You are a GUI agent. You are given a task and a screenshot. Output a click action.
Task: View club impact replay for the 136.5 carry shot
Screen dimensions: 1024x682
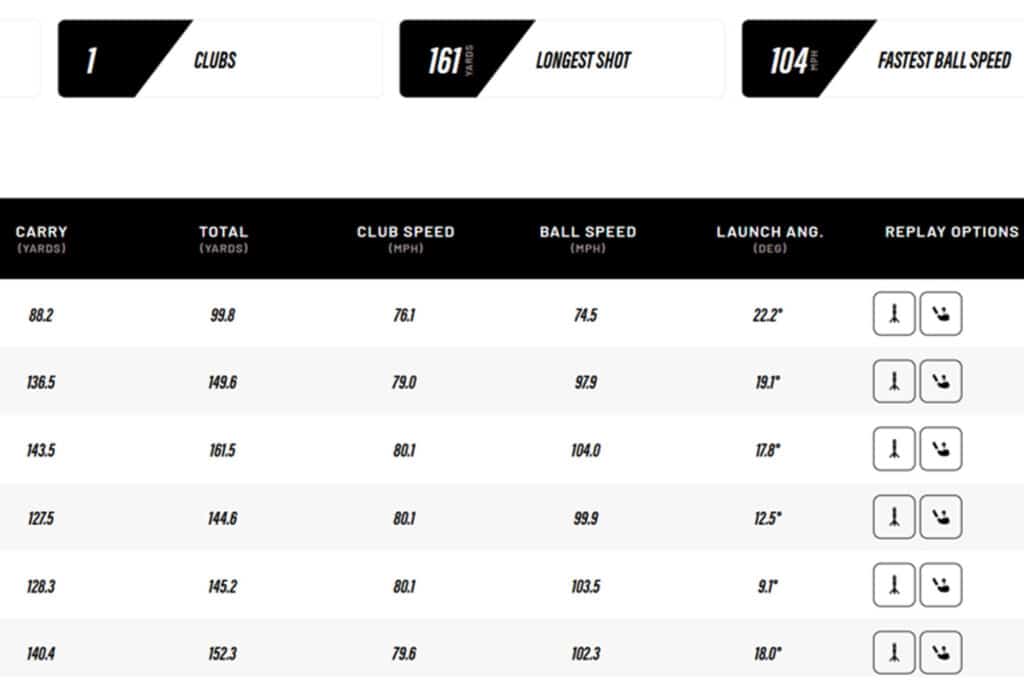(x=941, y=382)
